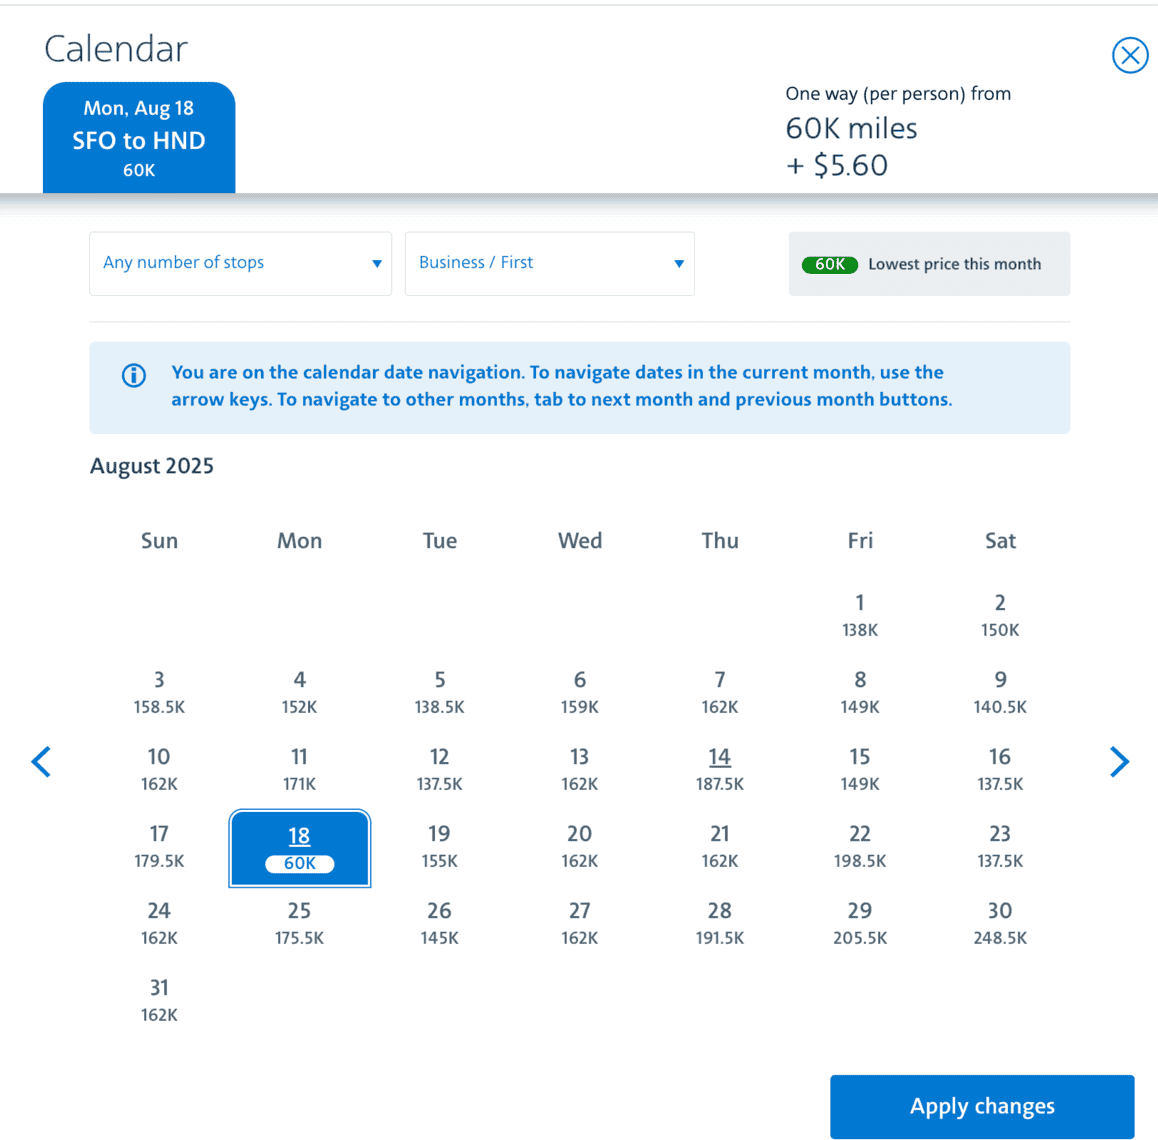Select August 18, the 60K lowest-price date
This screenshot has height=1140, width=1158.
299,848
